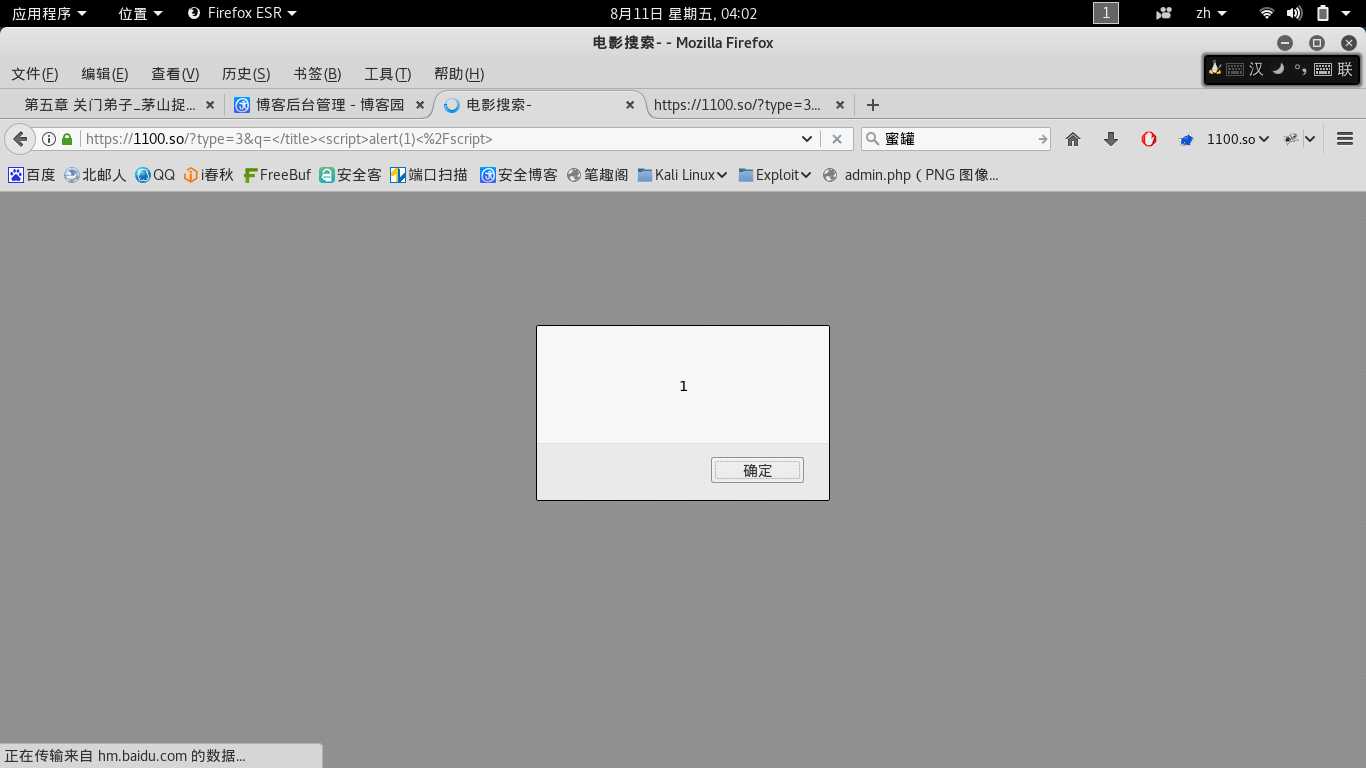
Task: Click the spider extension icon
Action: 1291,139
